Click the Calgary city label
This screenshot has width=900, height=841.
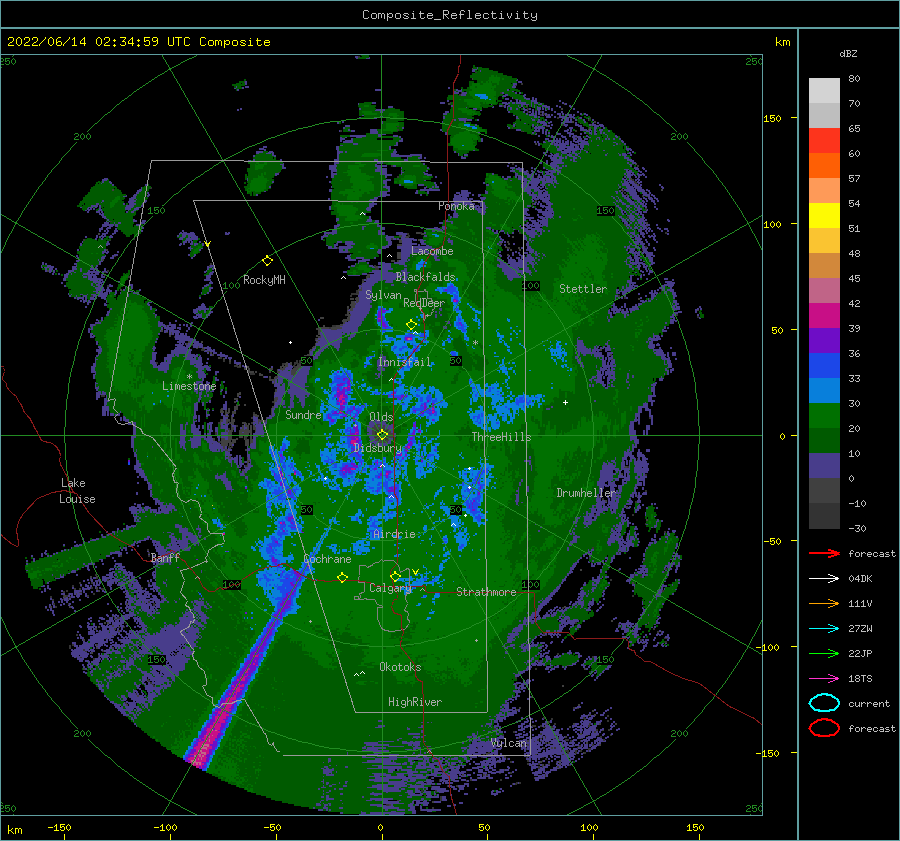[390, 588]
